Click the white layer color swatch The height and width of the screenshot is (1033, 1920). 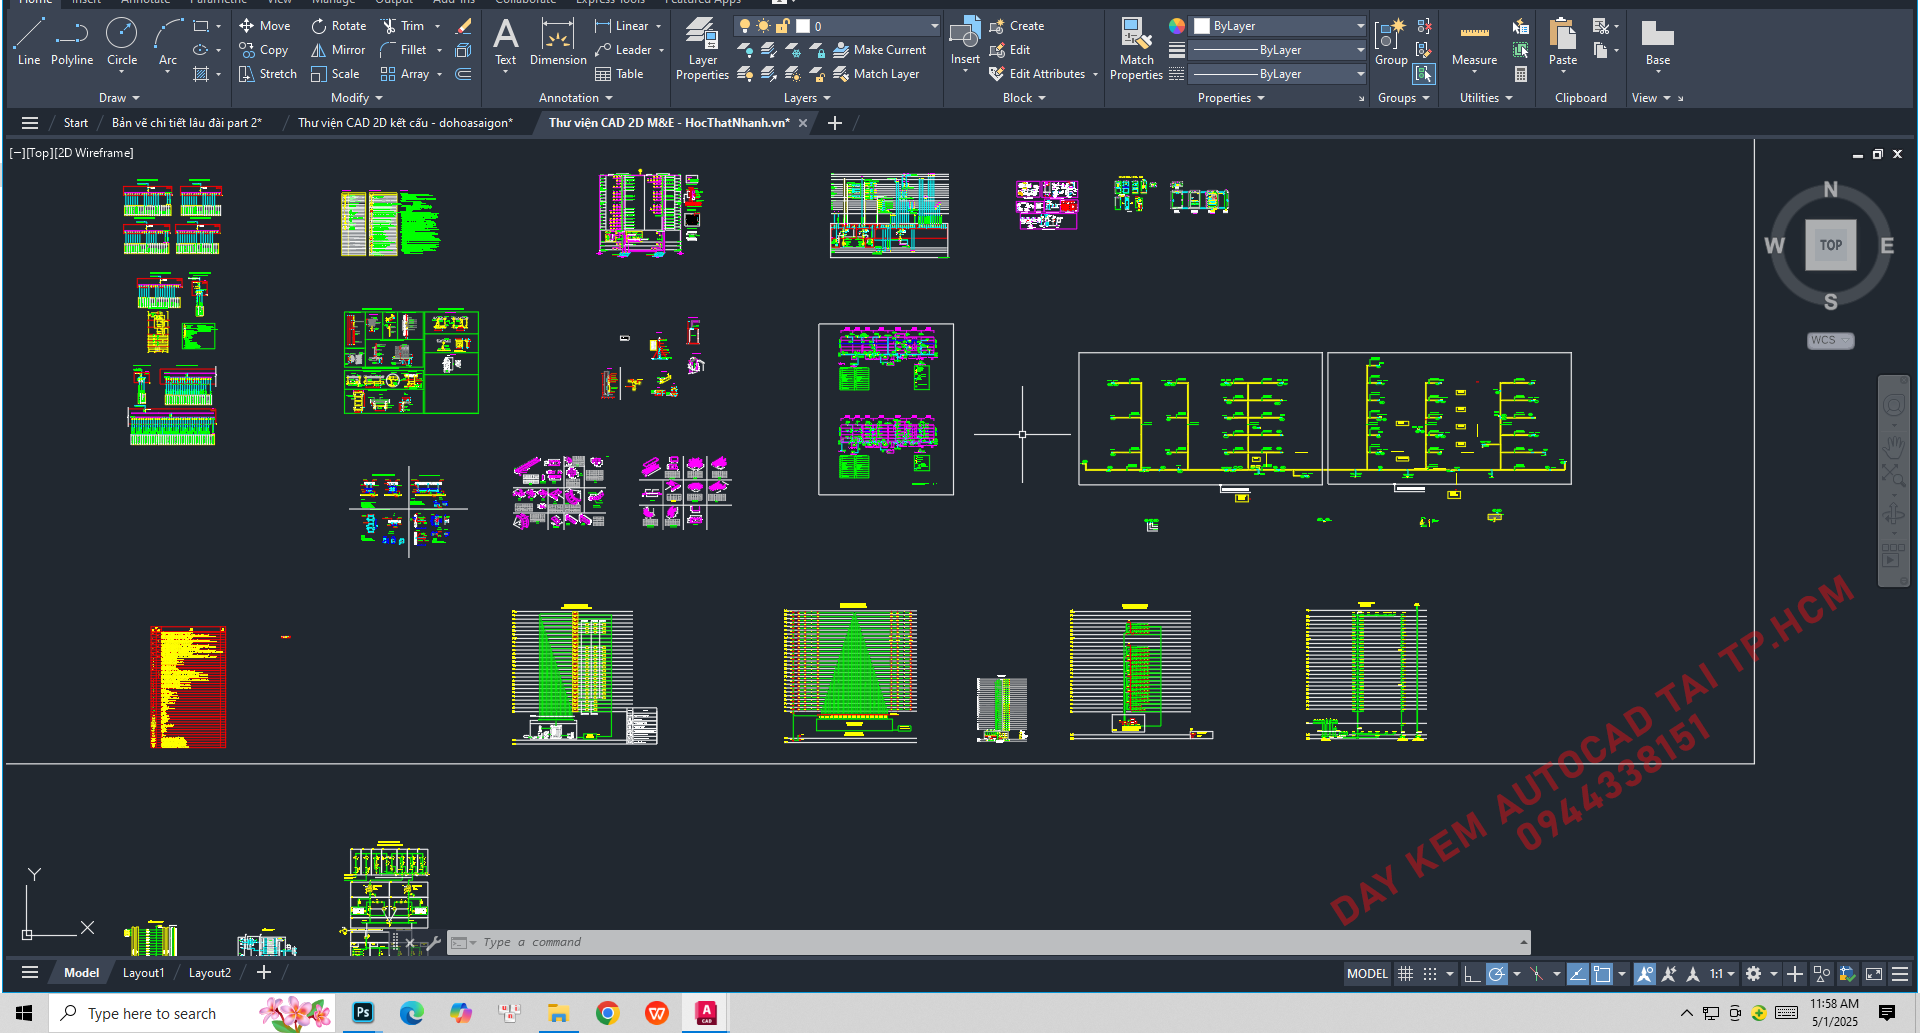pos(803,26)
